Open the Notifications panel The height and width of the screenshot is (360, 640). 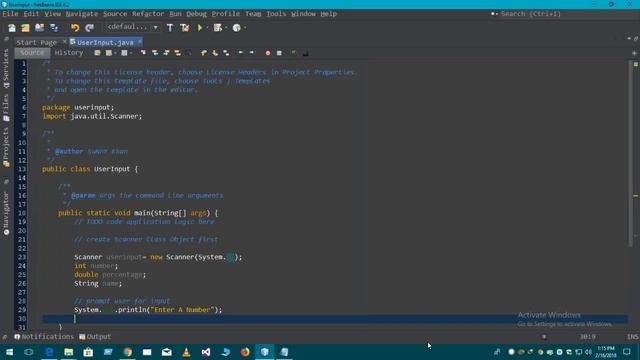44,337
